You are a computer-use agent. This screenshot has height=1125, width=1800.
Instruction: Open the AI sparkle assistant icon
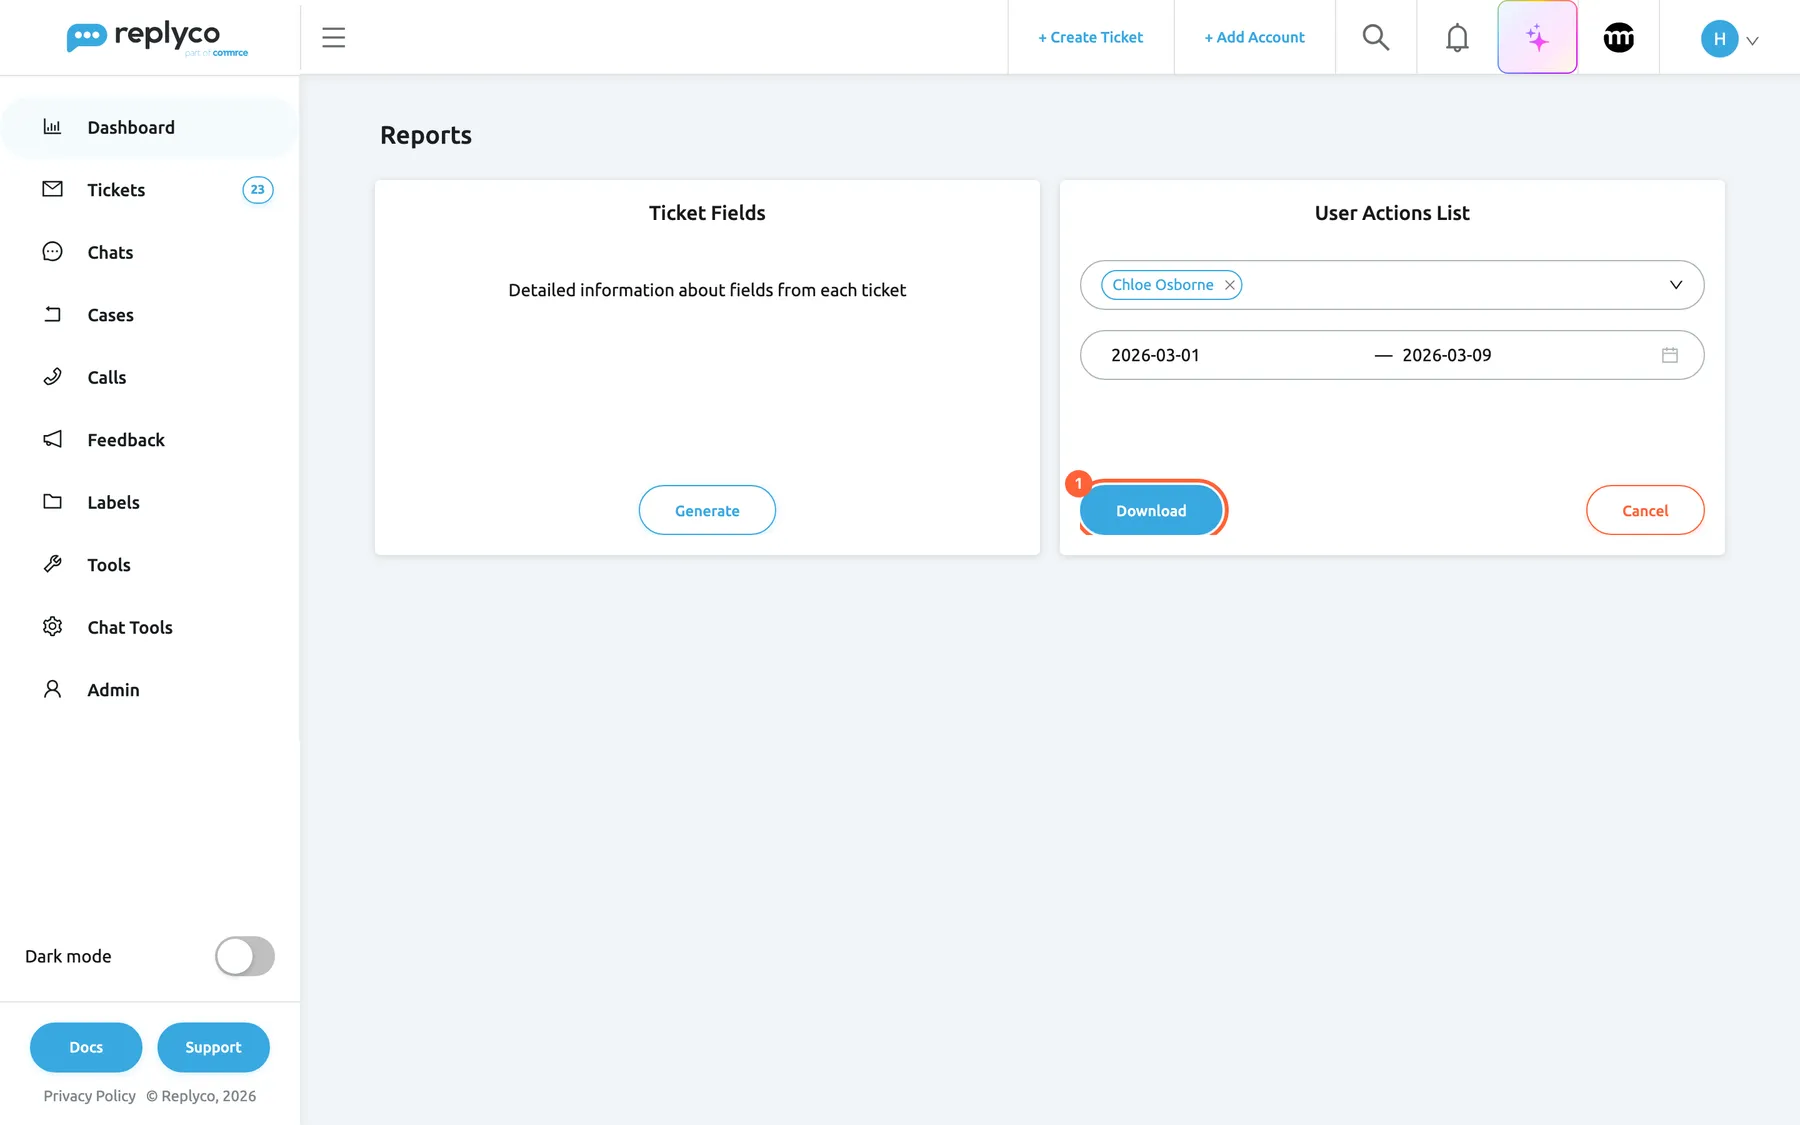click(1537, 37)
